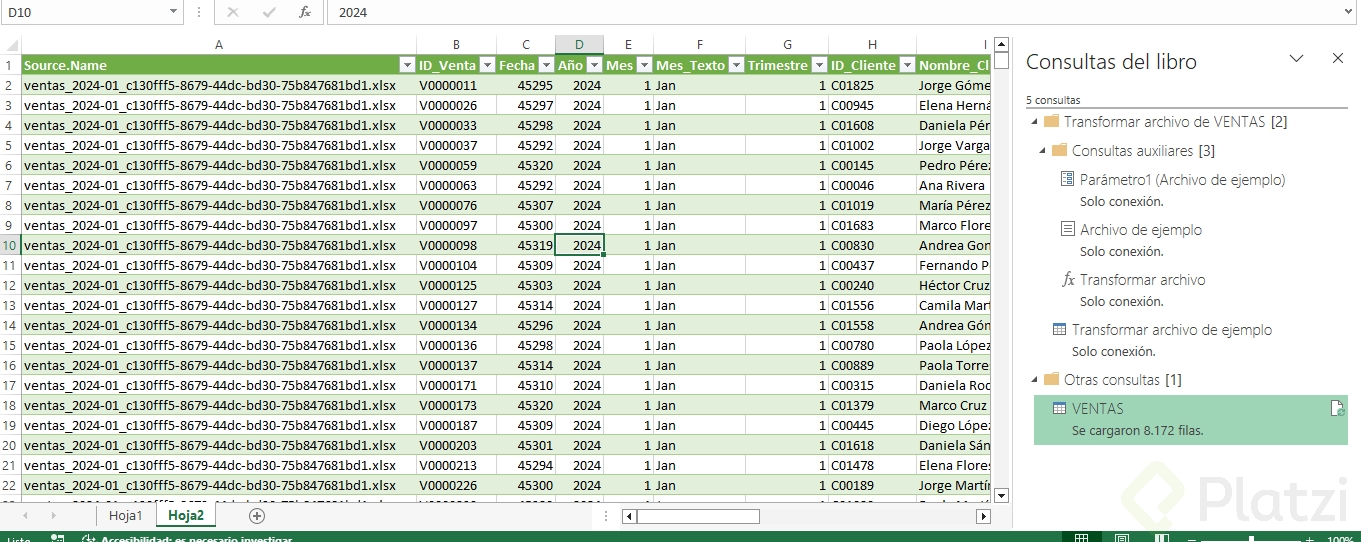The image size is (1361, 542).
Task: Open the Mes column filter dropdown
Action: point(644,65)
